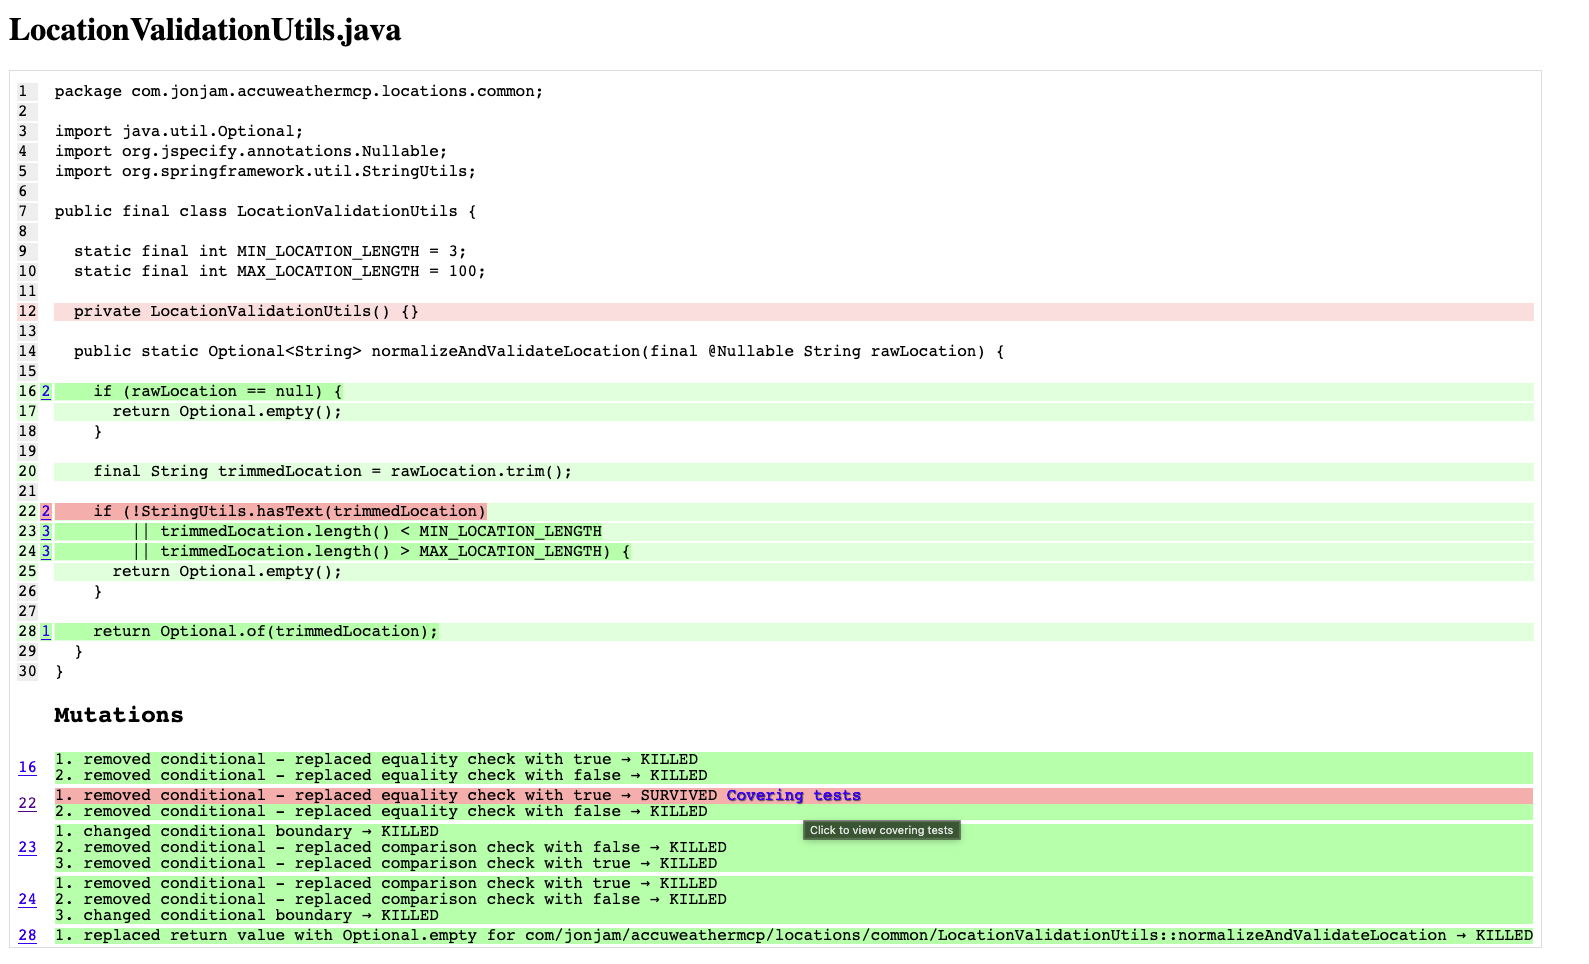
Task: Select the replaced return value mutation entry
Action: [794, 936]
